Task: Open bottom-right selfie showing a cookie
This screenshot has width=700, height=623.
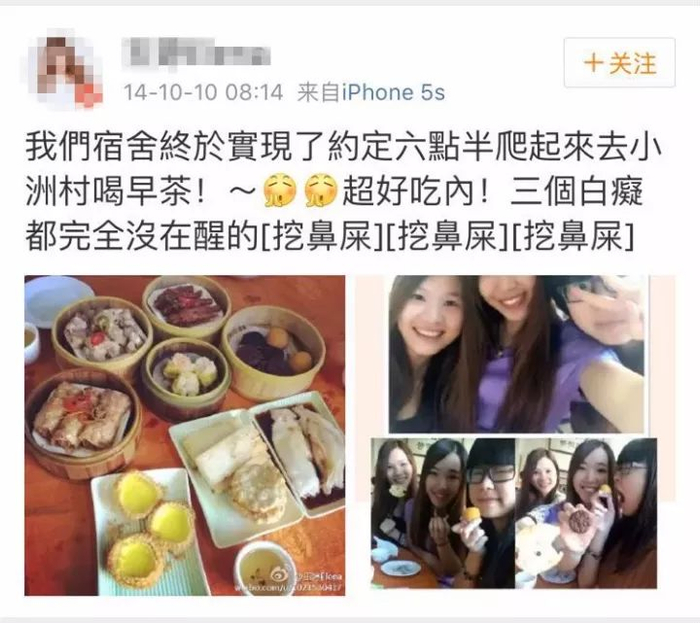Action: point(586,513)
